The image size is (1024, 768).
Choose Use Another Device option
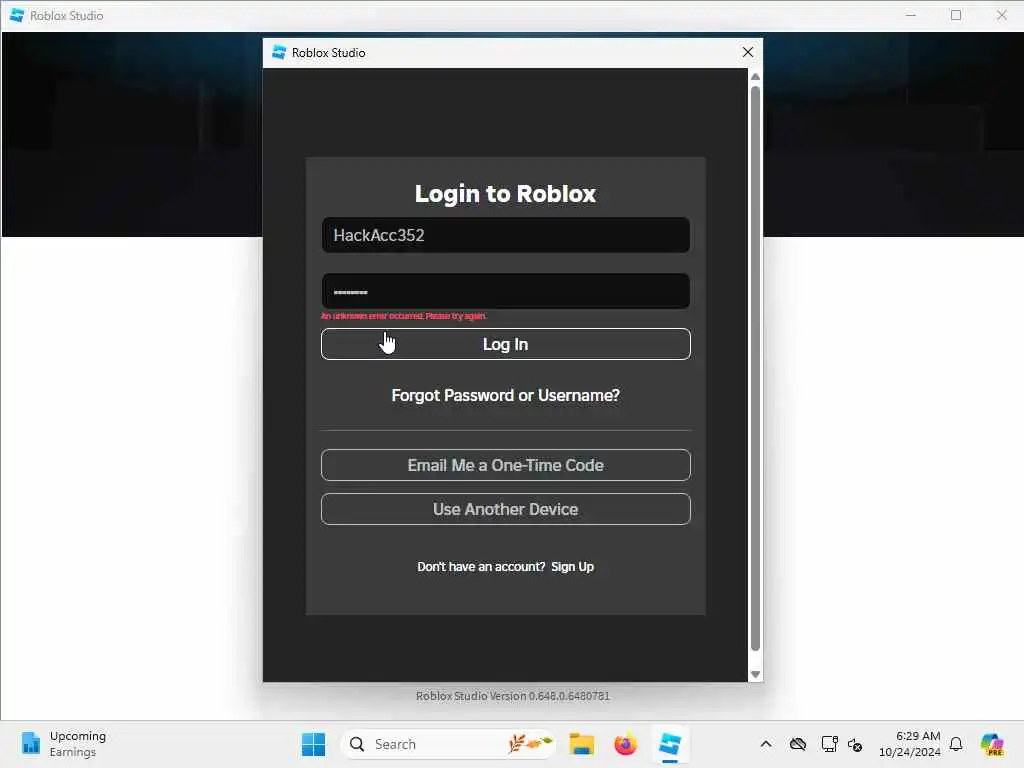pos(505,509)
